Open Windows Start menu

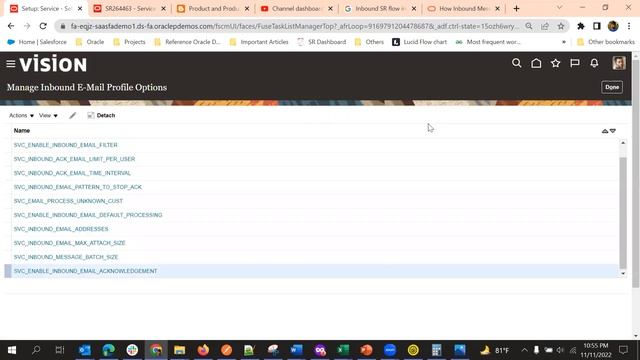[12, 350]
